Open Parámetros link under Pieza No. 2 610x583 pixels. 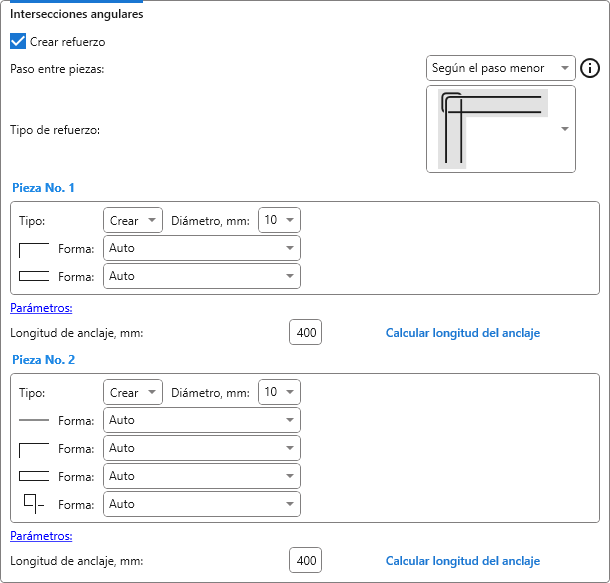point(41,536)
